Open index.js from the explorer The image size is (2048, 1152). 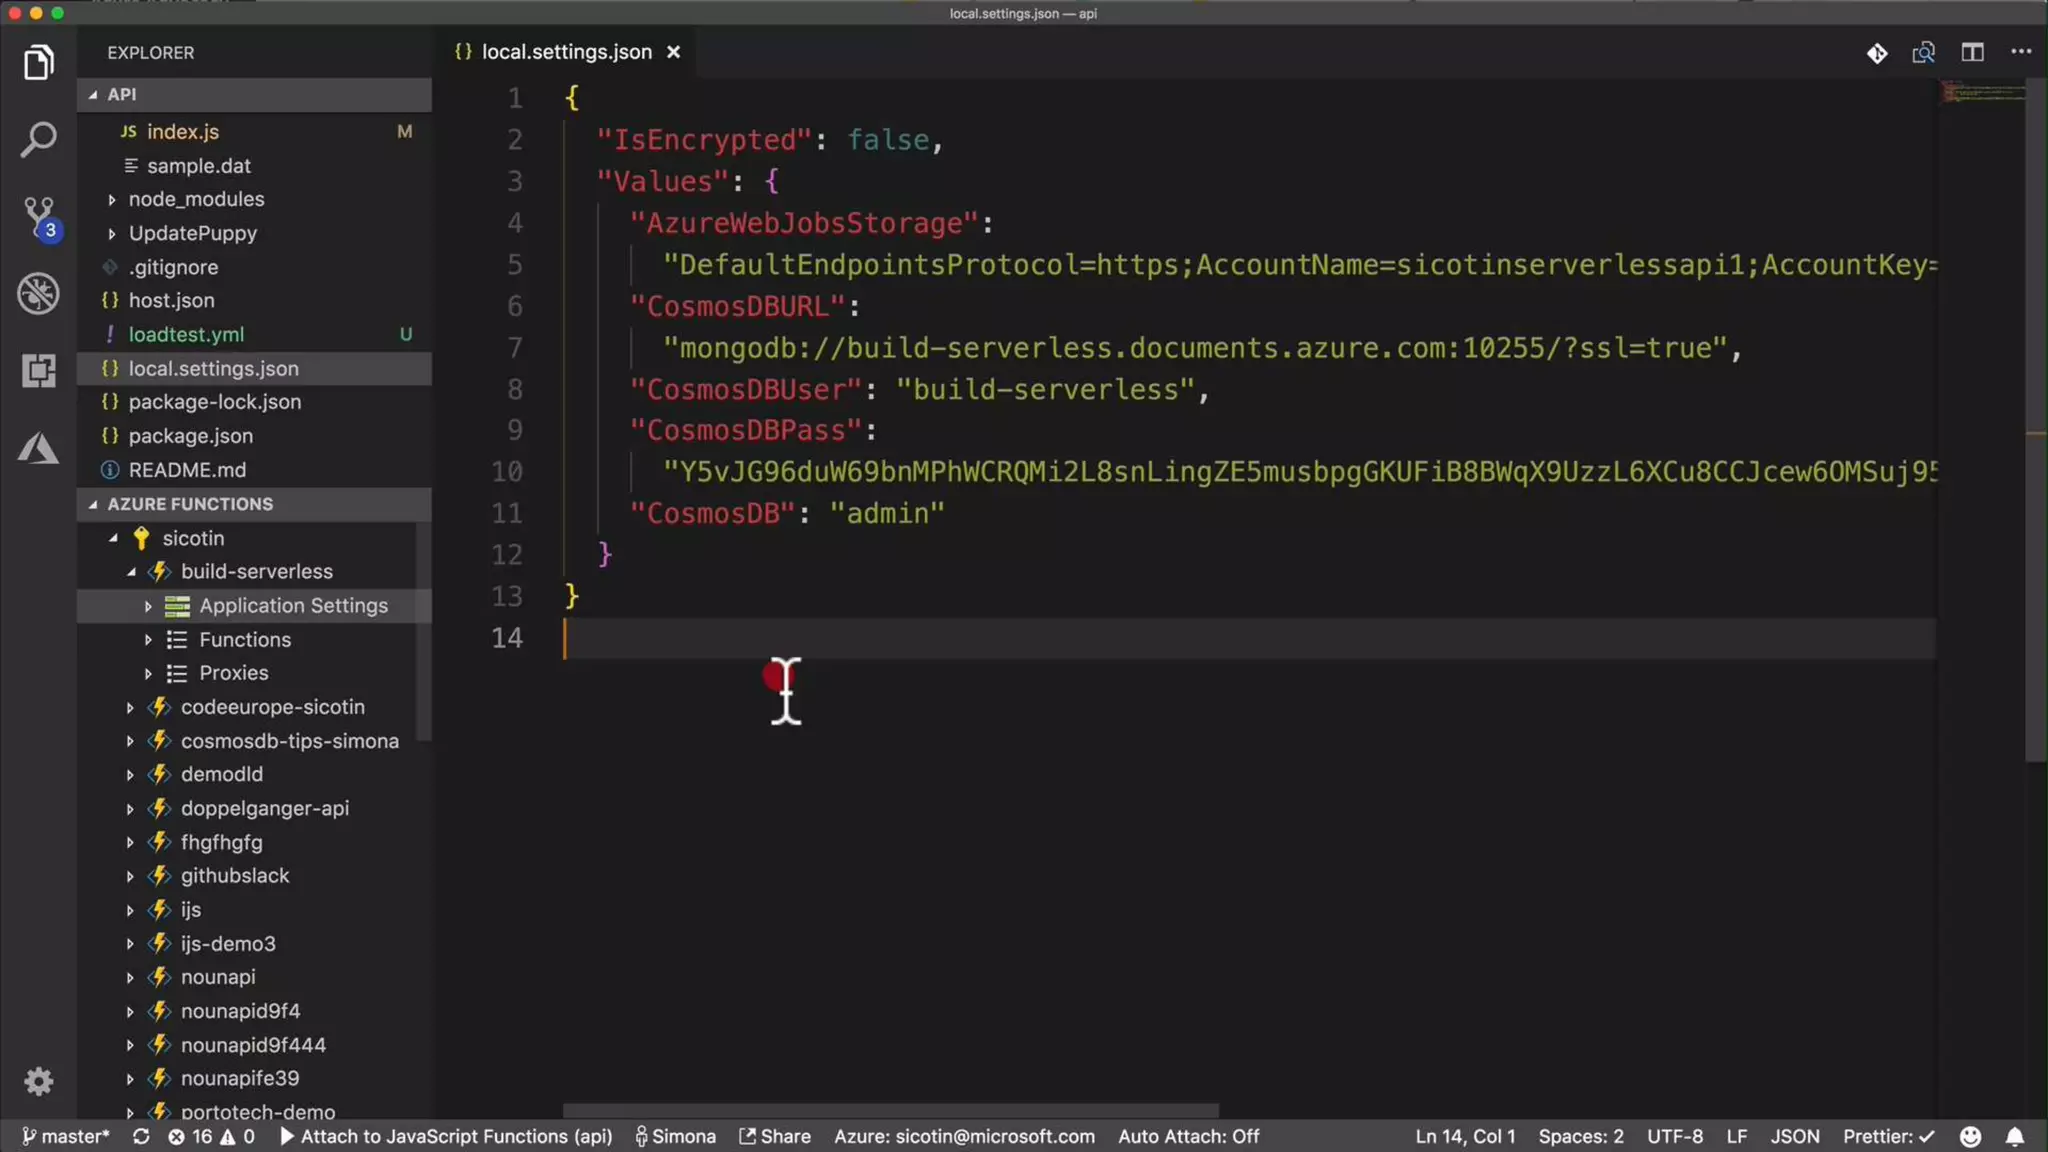click(182, 132)
